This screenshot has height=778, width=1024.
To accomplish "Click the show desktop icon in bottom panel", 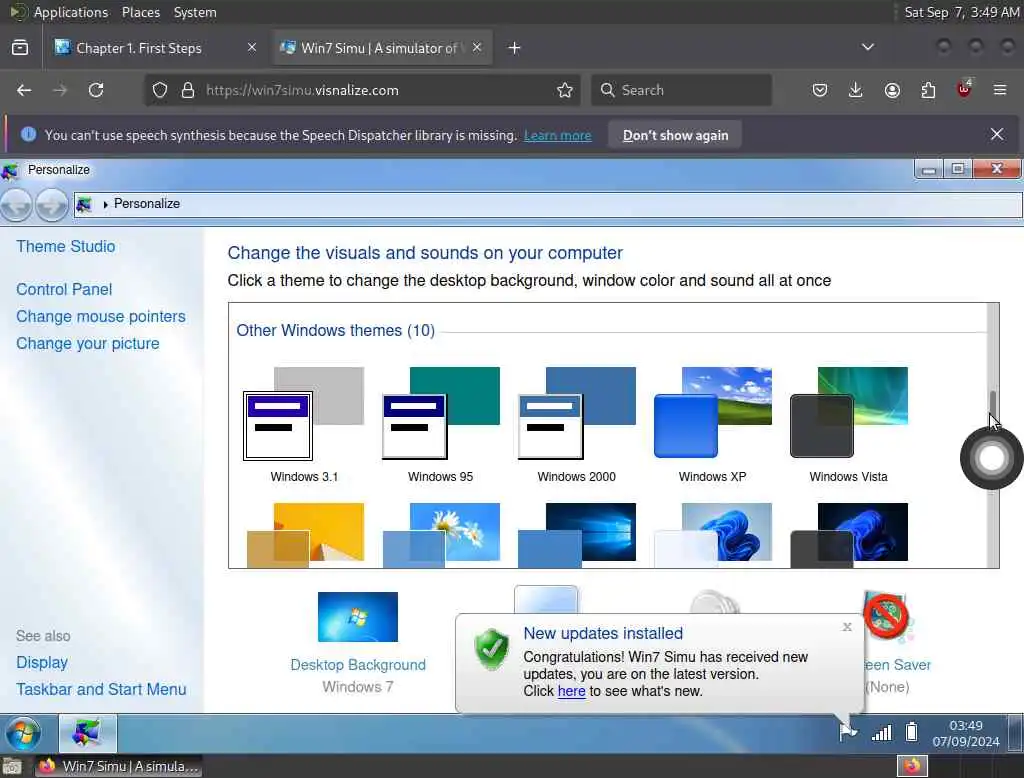I will pos(12,766).
